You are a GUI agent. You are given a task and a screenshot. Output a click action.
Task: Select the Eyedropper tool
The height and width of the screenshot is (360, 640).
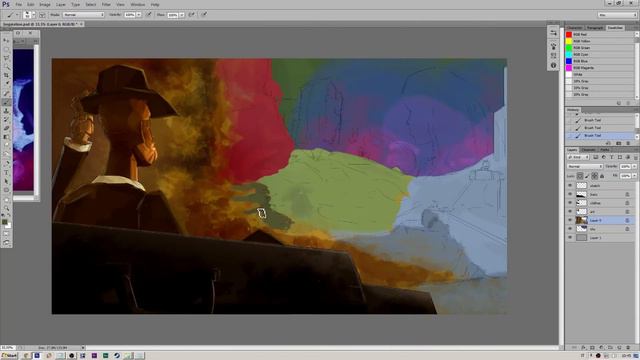point(6,84)
